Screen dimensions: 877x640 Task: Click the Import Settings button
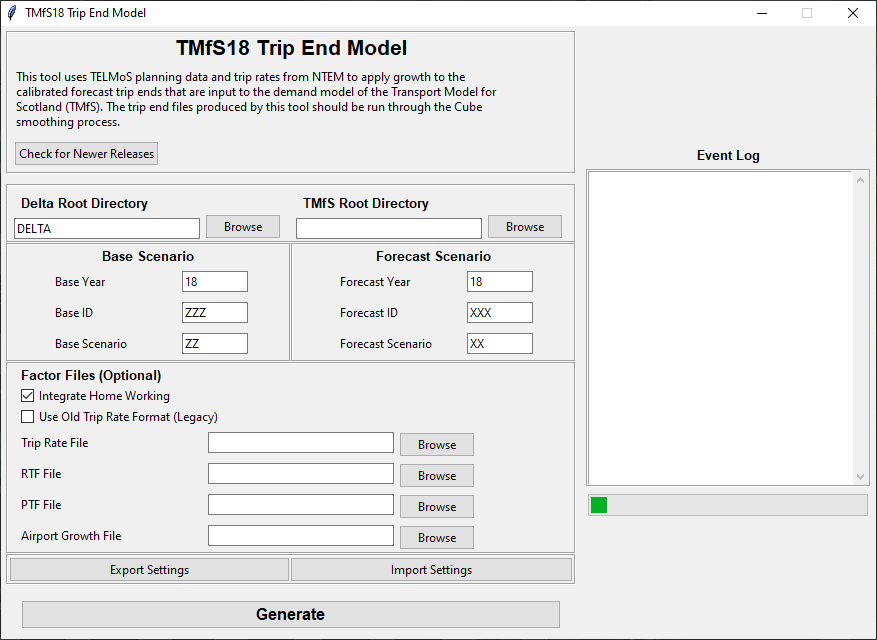[431, 570]
